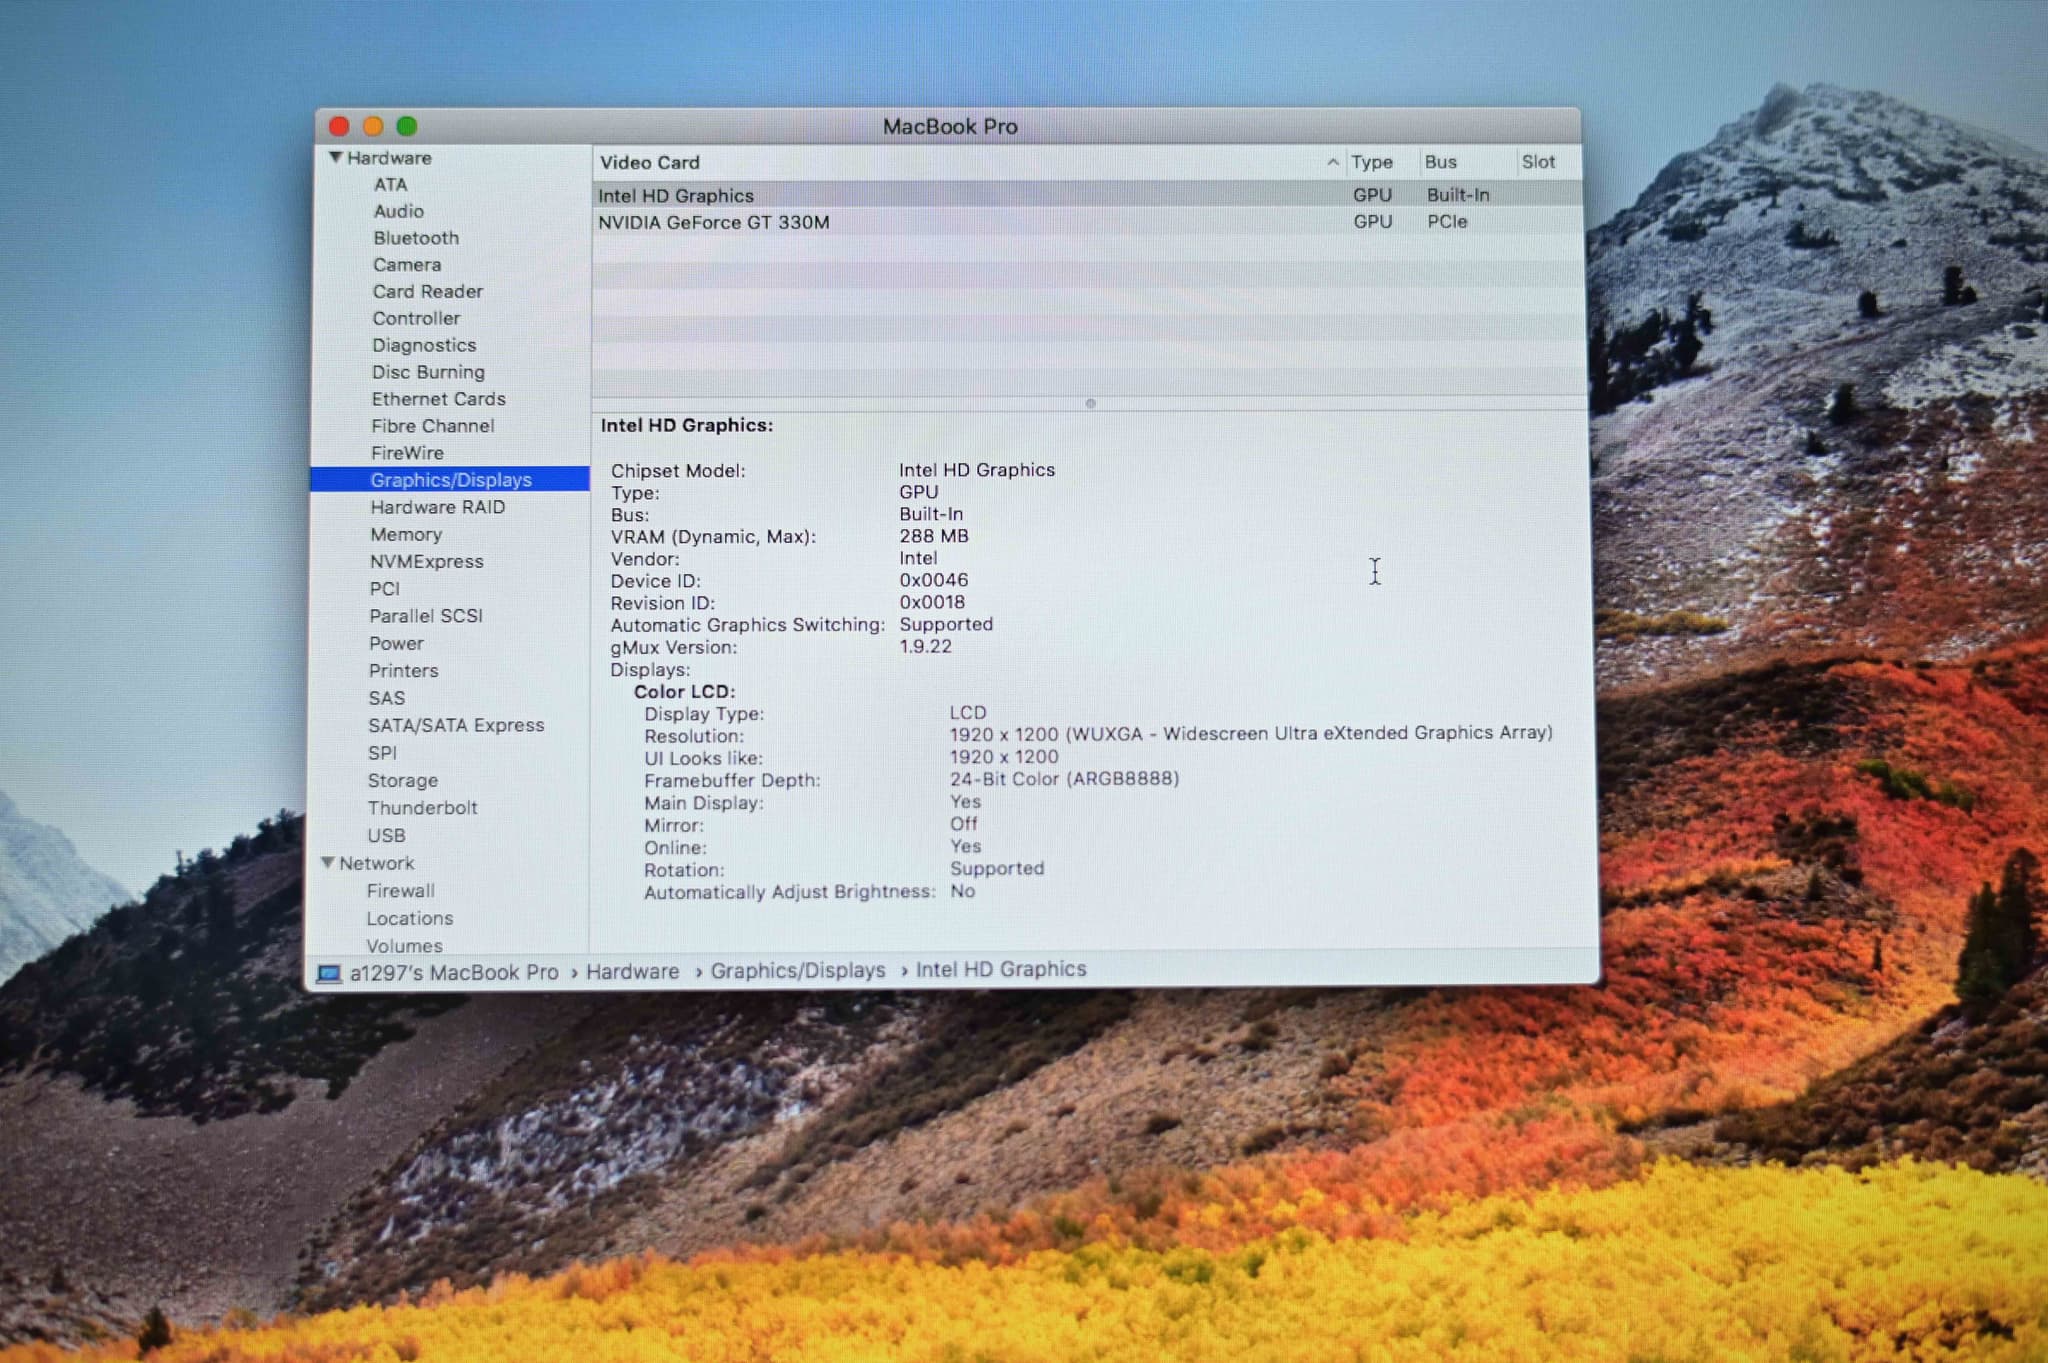
Task: Select Disc Burning in the sidebar
Action: pos(428,372)
